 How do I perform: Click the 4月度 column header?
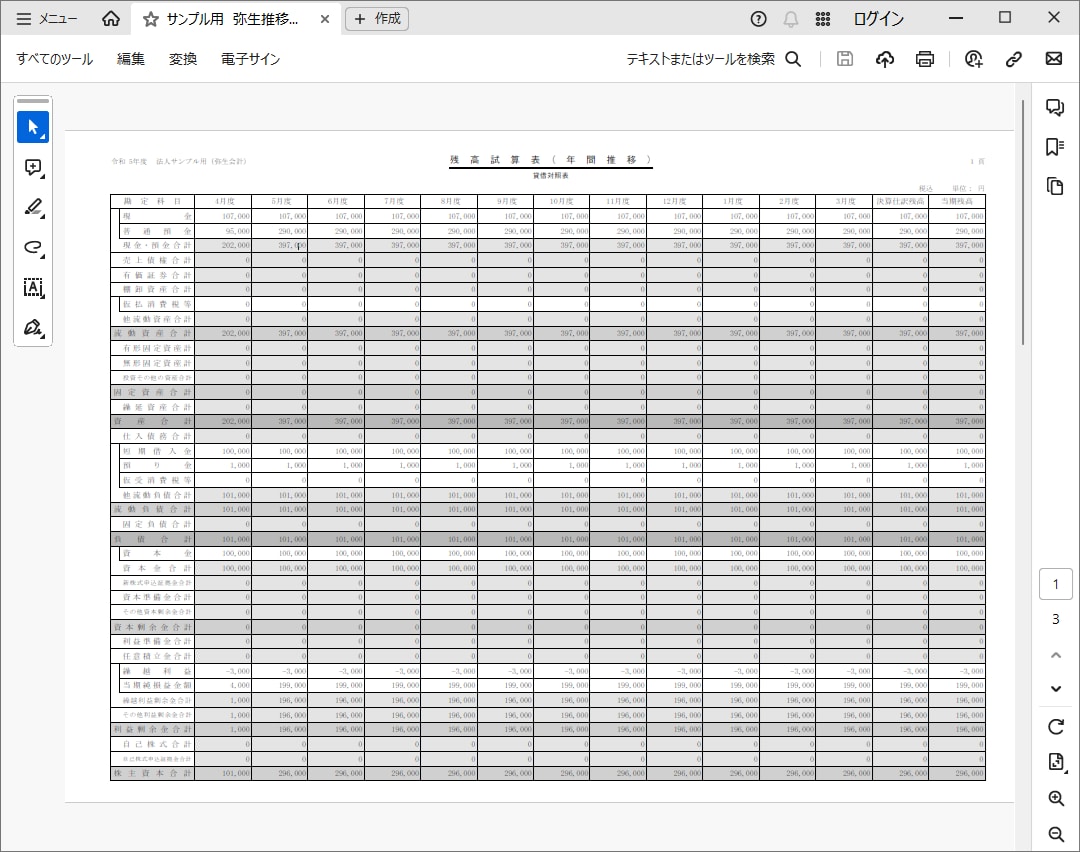(224, 201)
